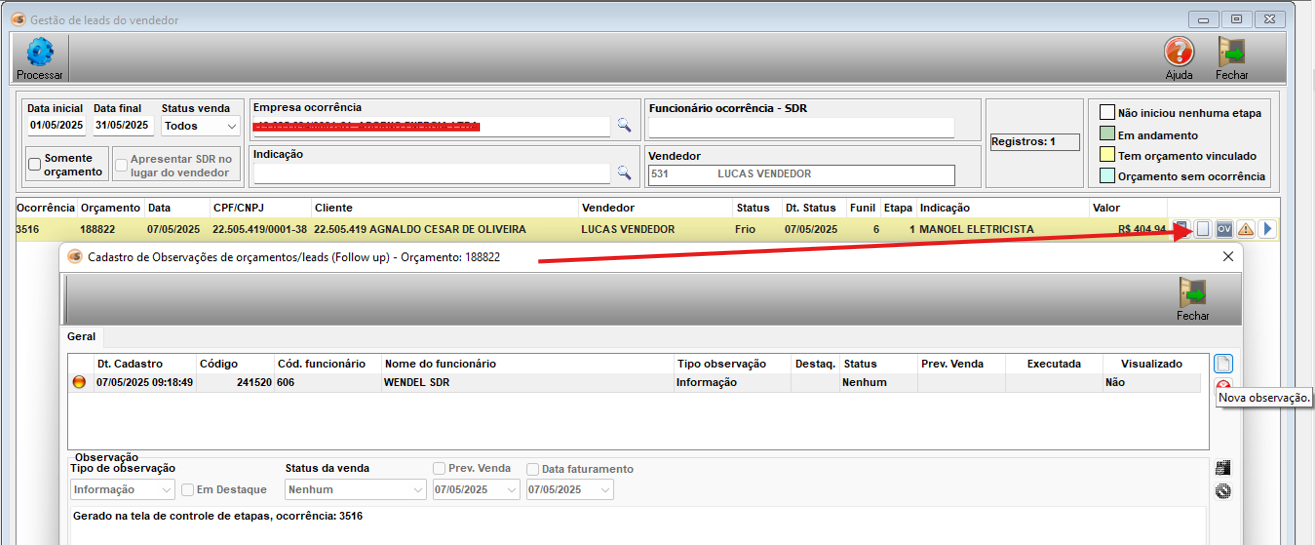Click the OV icon in lead row
Viewport: 1315px width, 545px height.
(1224, 229)
